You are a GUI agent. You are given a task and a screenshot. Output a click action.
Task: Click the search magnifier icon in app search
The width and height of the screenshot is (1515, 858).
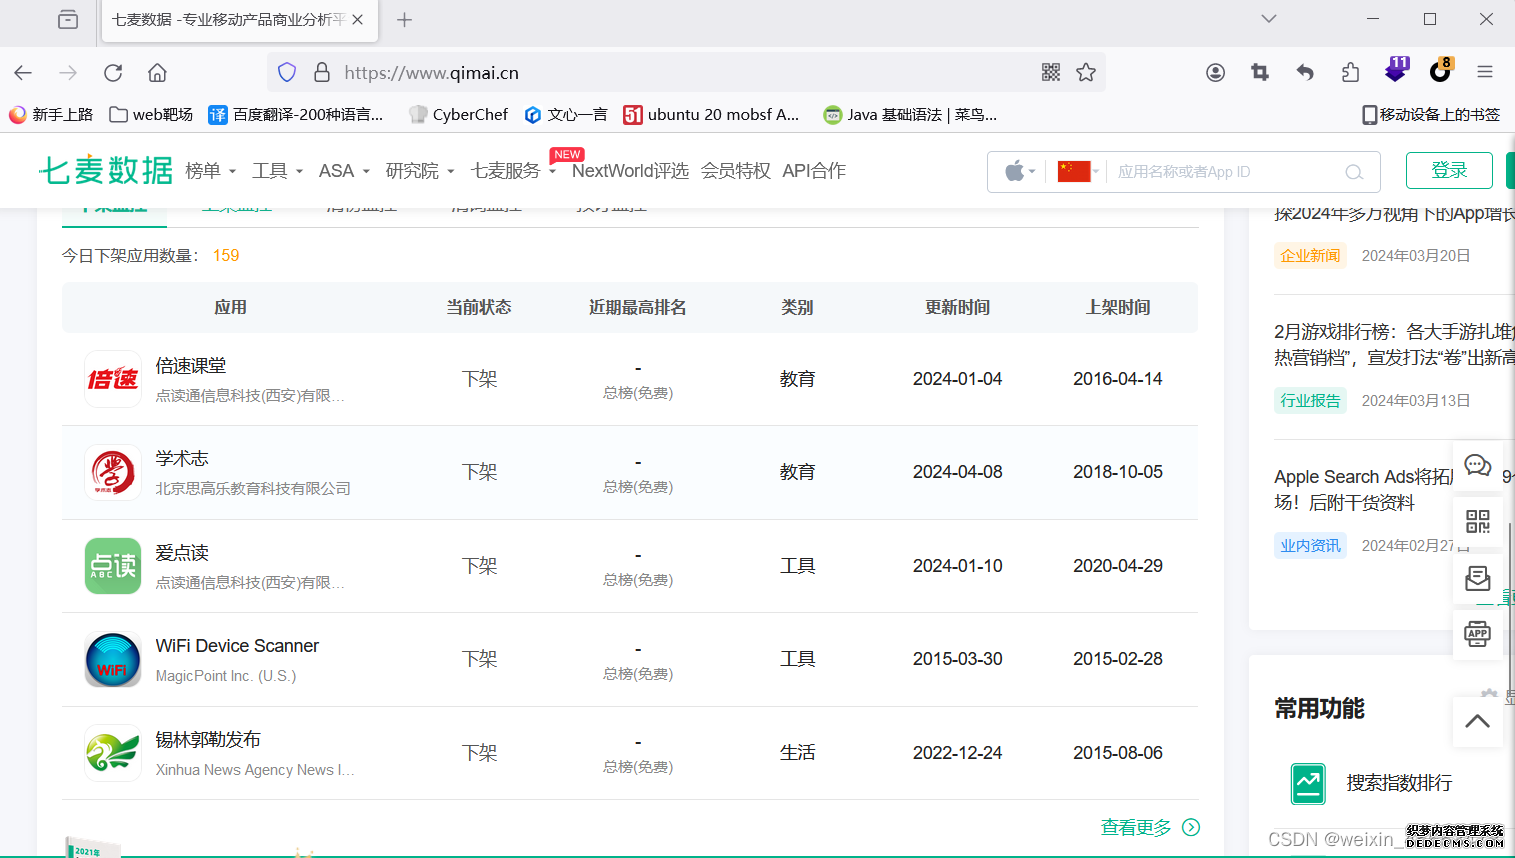point(1354,172)
